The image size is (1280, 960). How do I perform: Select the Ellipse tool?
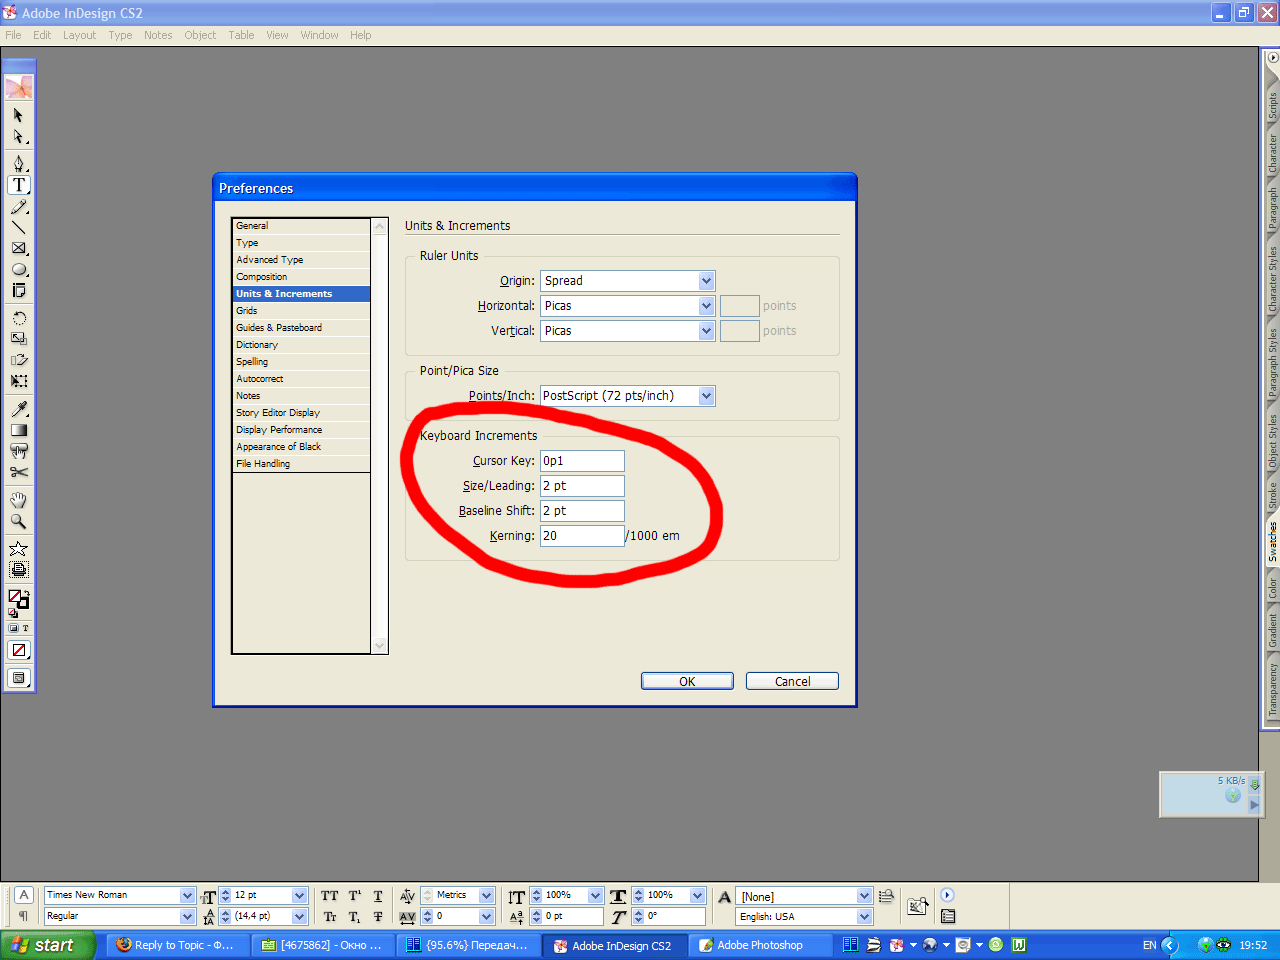[19, 270]
